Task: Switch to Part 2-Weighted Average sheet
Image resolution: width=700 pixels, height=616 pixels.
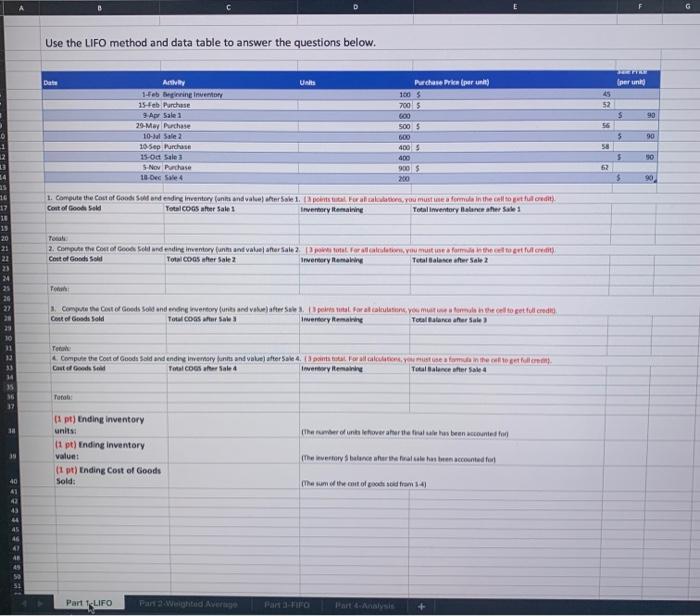Action: coord(188,604)
